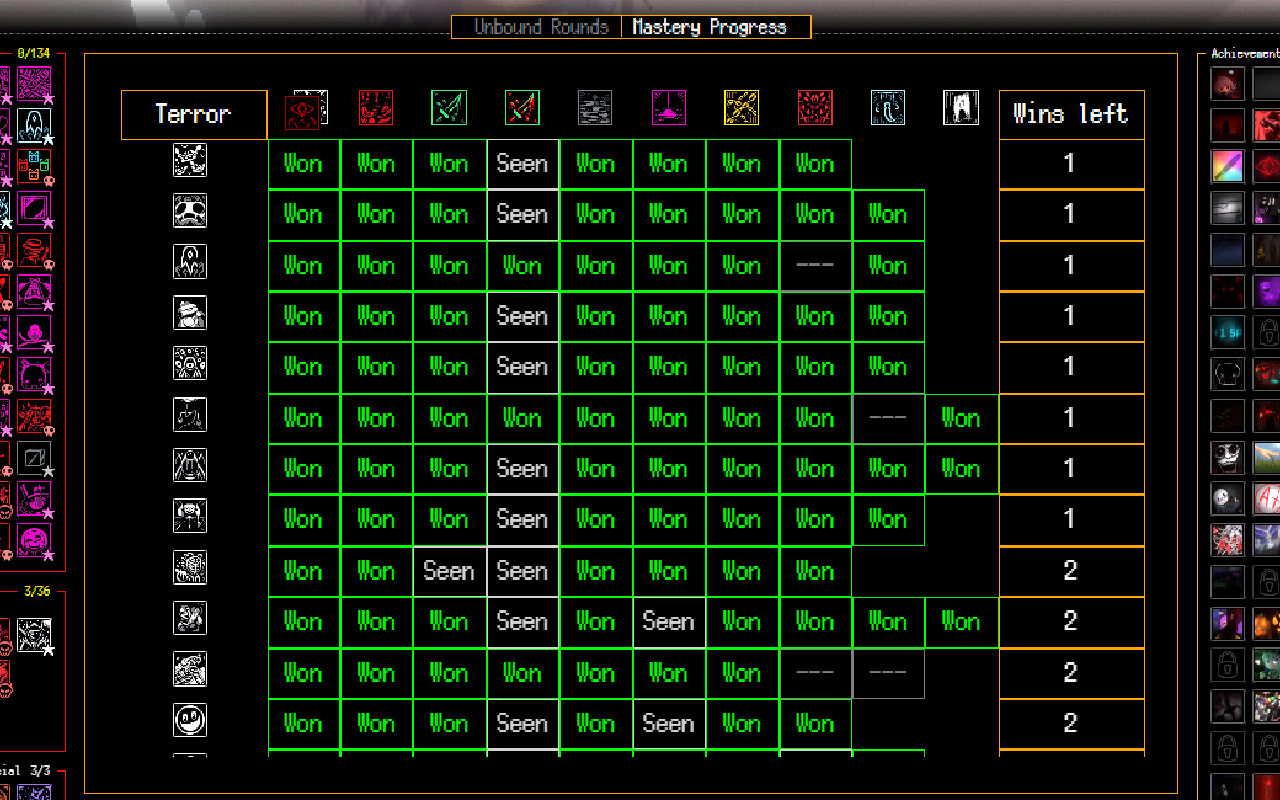Image resolution: width=1280 pixels, height=800 pixels.
Task: Click the Achievements panel title
Action: (x=1245, y=54)
